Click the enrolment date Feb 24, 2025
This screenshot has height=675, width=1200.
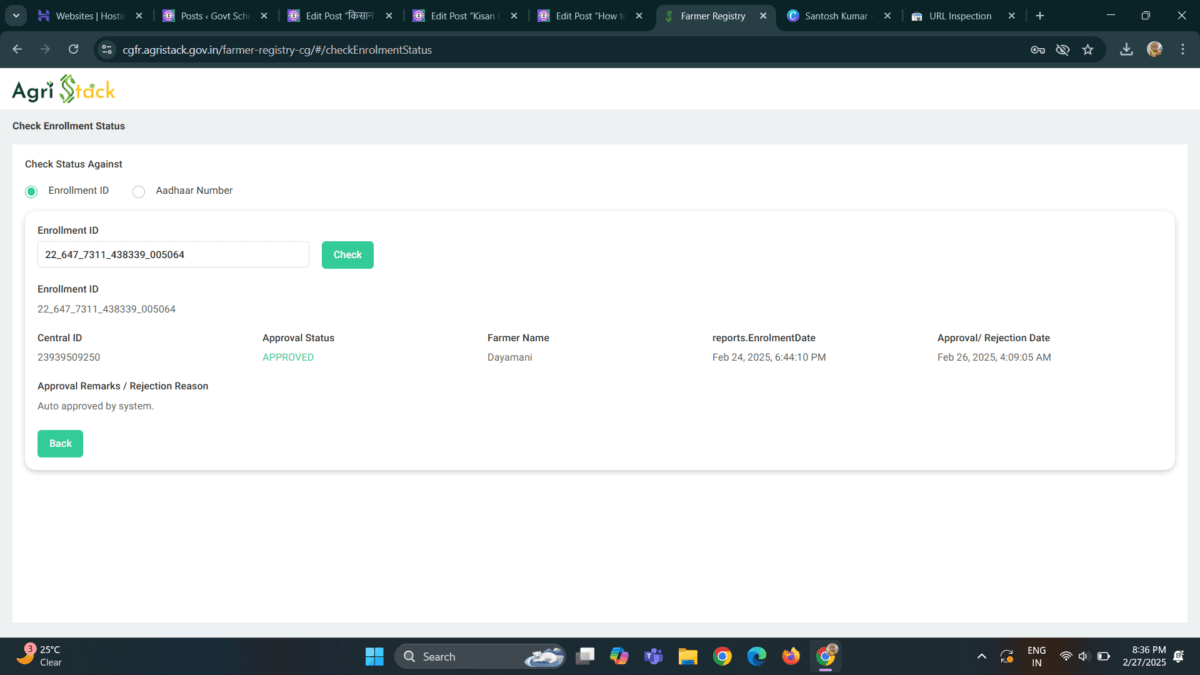[769, 357]
